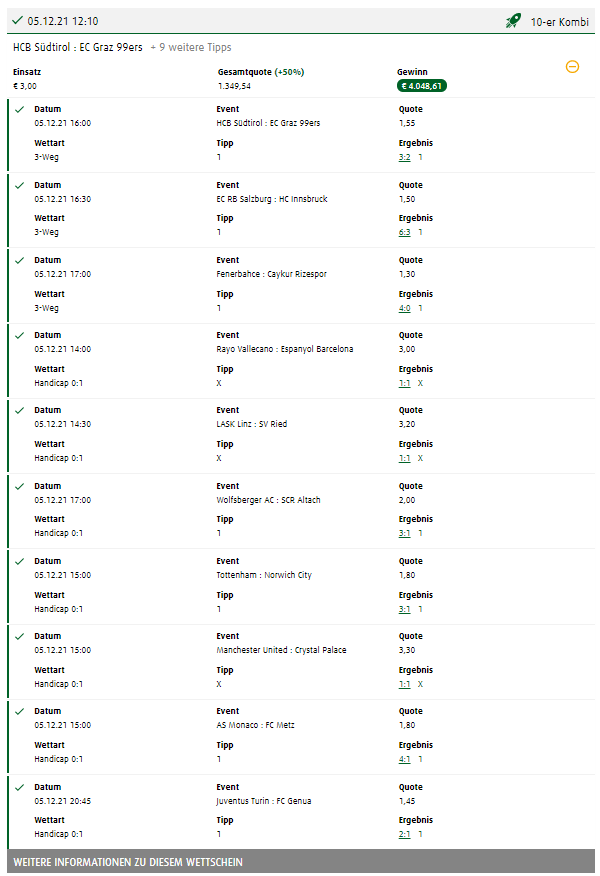Click the won checkmark for Tottenham row
Image resolution: width=600 pixels, height=876 pixels.
pyautogui.click(x=20, y=561)
